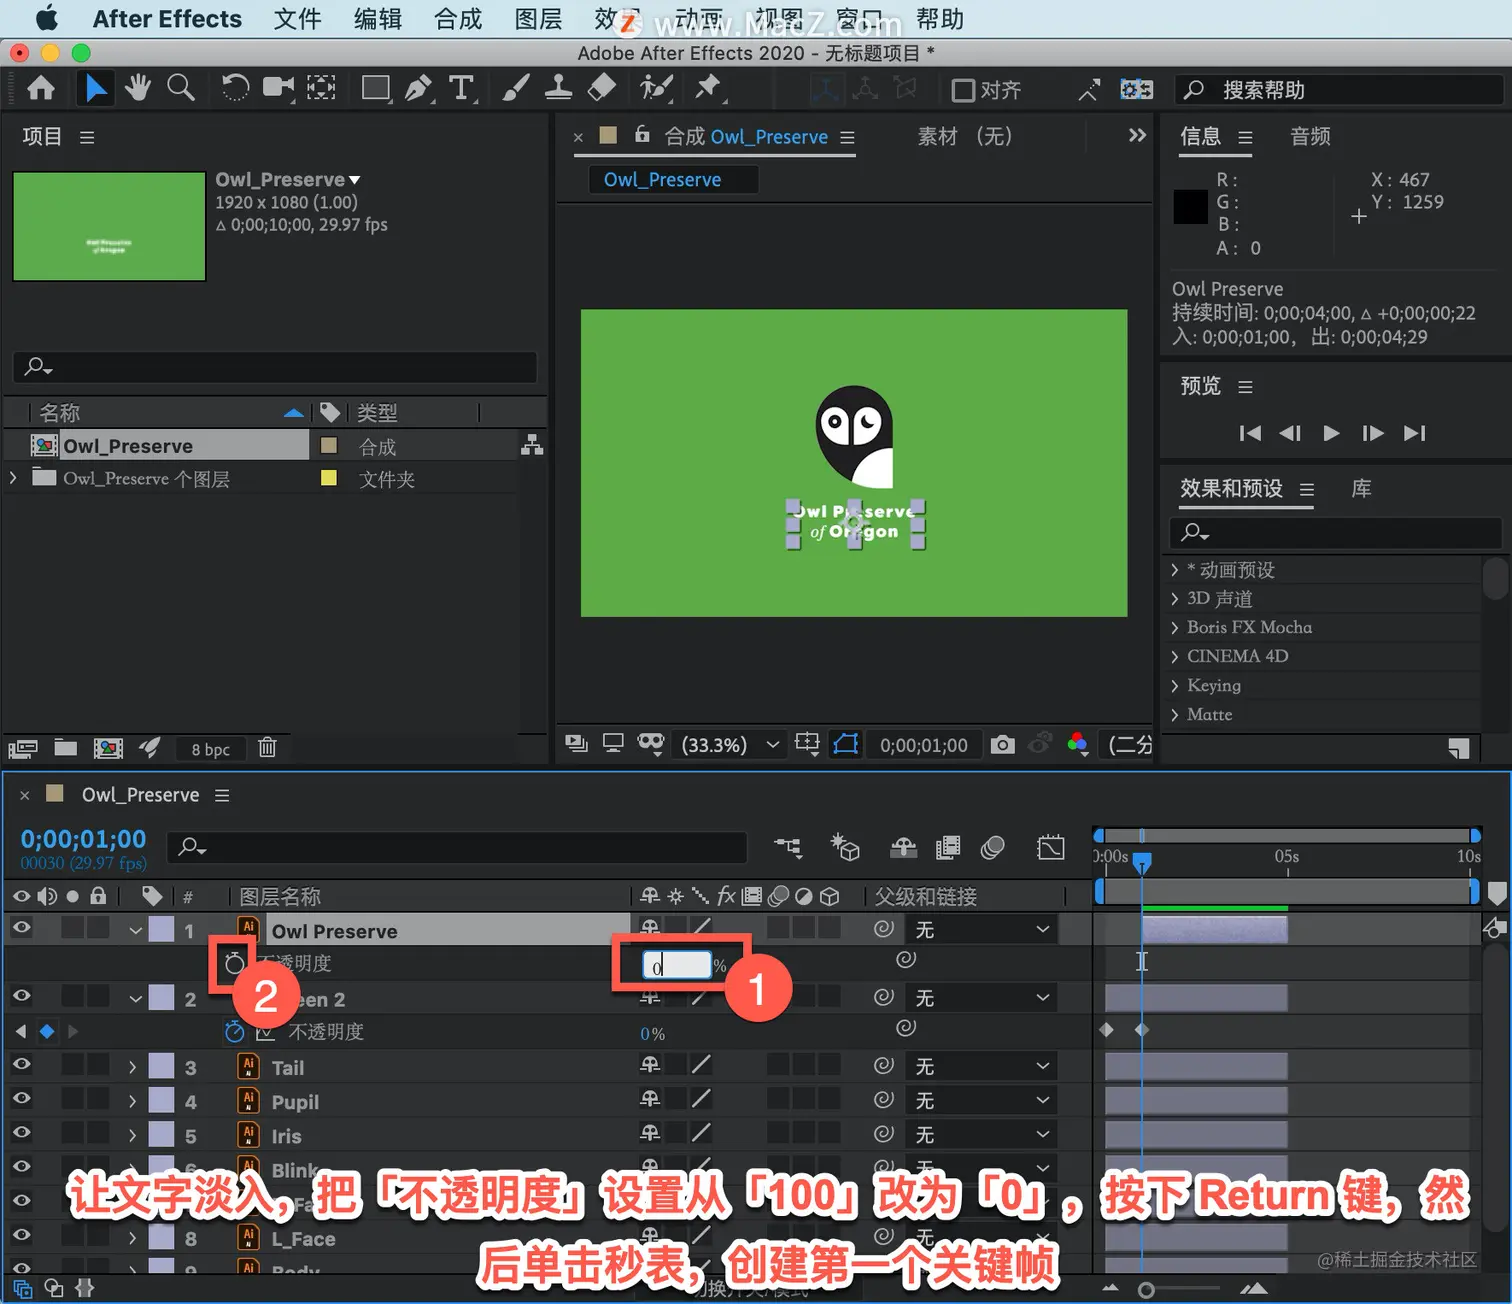Select the Pen tool
Image resolution: width=1512 pixels, height=1304 pixels.
click(x=419, y=89)
